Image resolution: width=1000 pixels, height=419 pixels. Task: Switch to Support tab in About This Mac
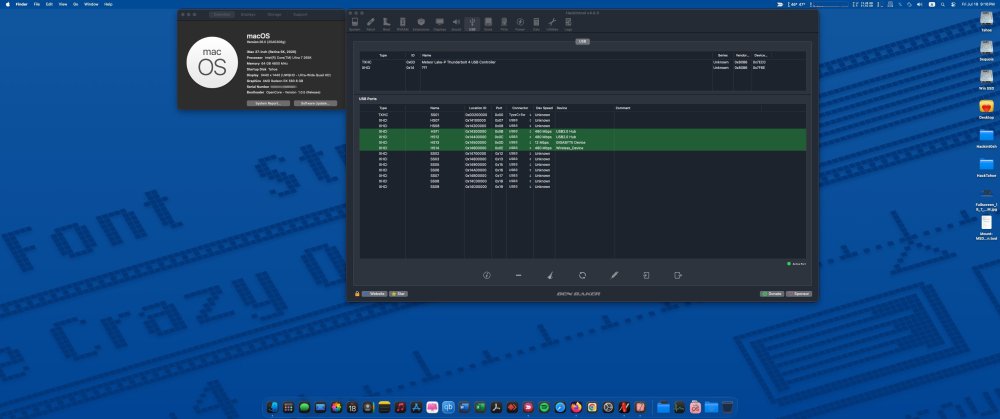(300, 14)
